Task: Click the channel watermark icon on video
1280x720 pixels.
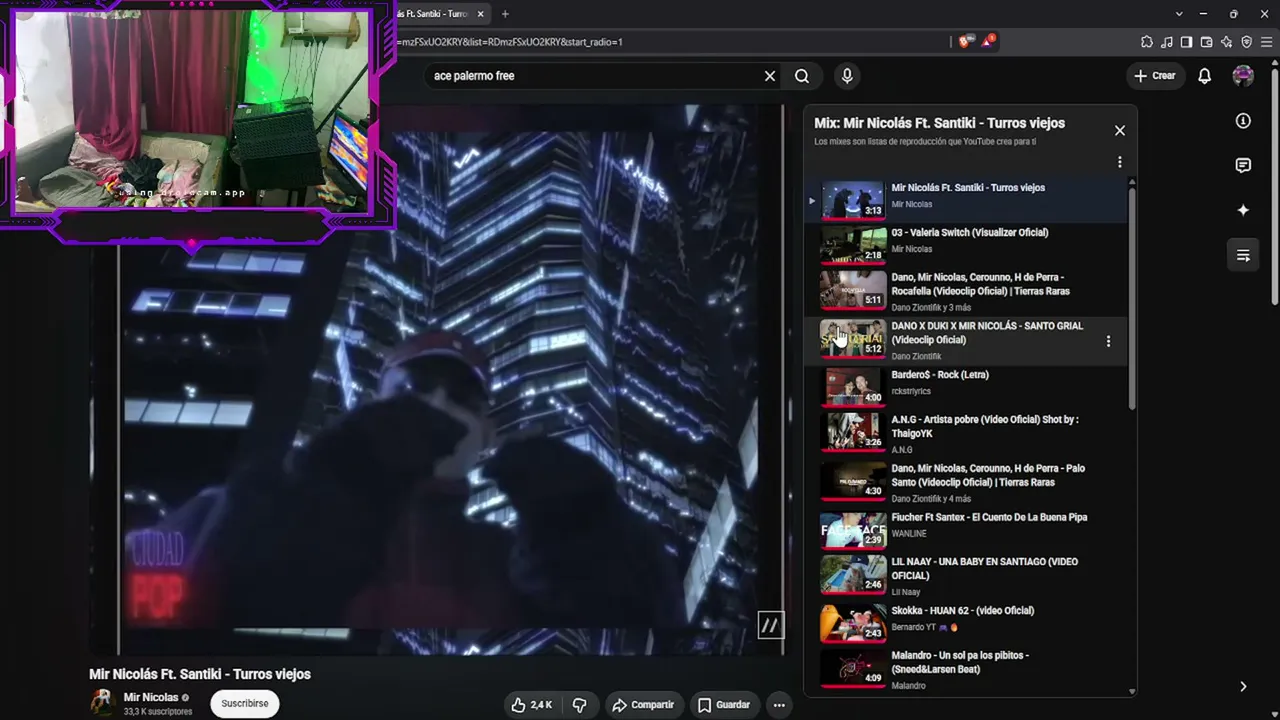Action: [770, 626]
